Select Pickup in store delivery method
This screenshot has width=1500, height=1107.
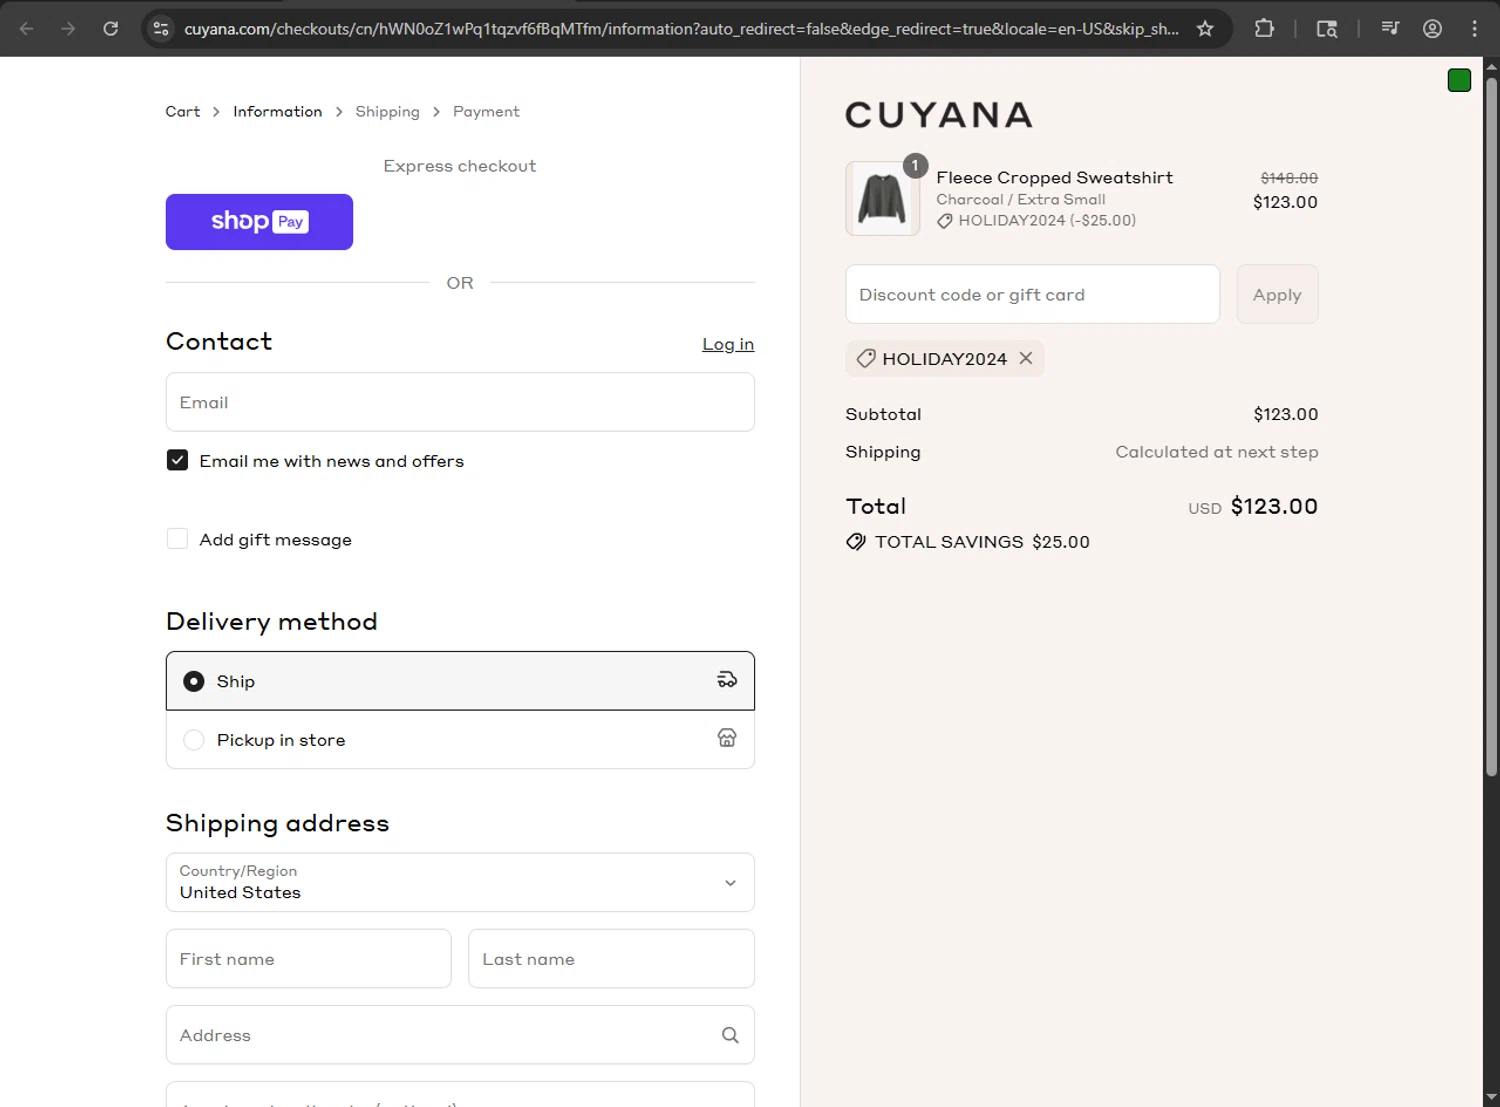460,740
